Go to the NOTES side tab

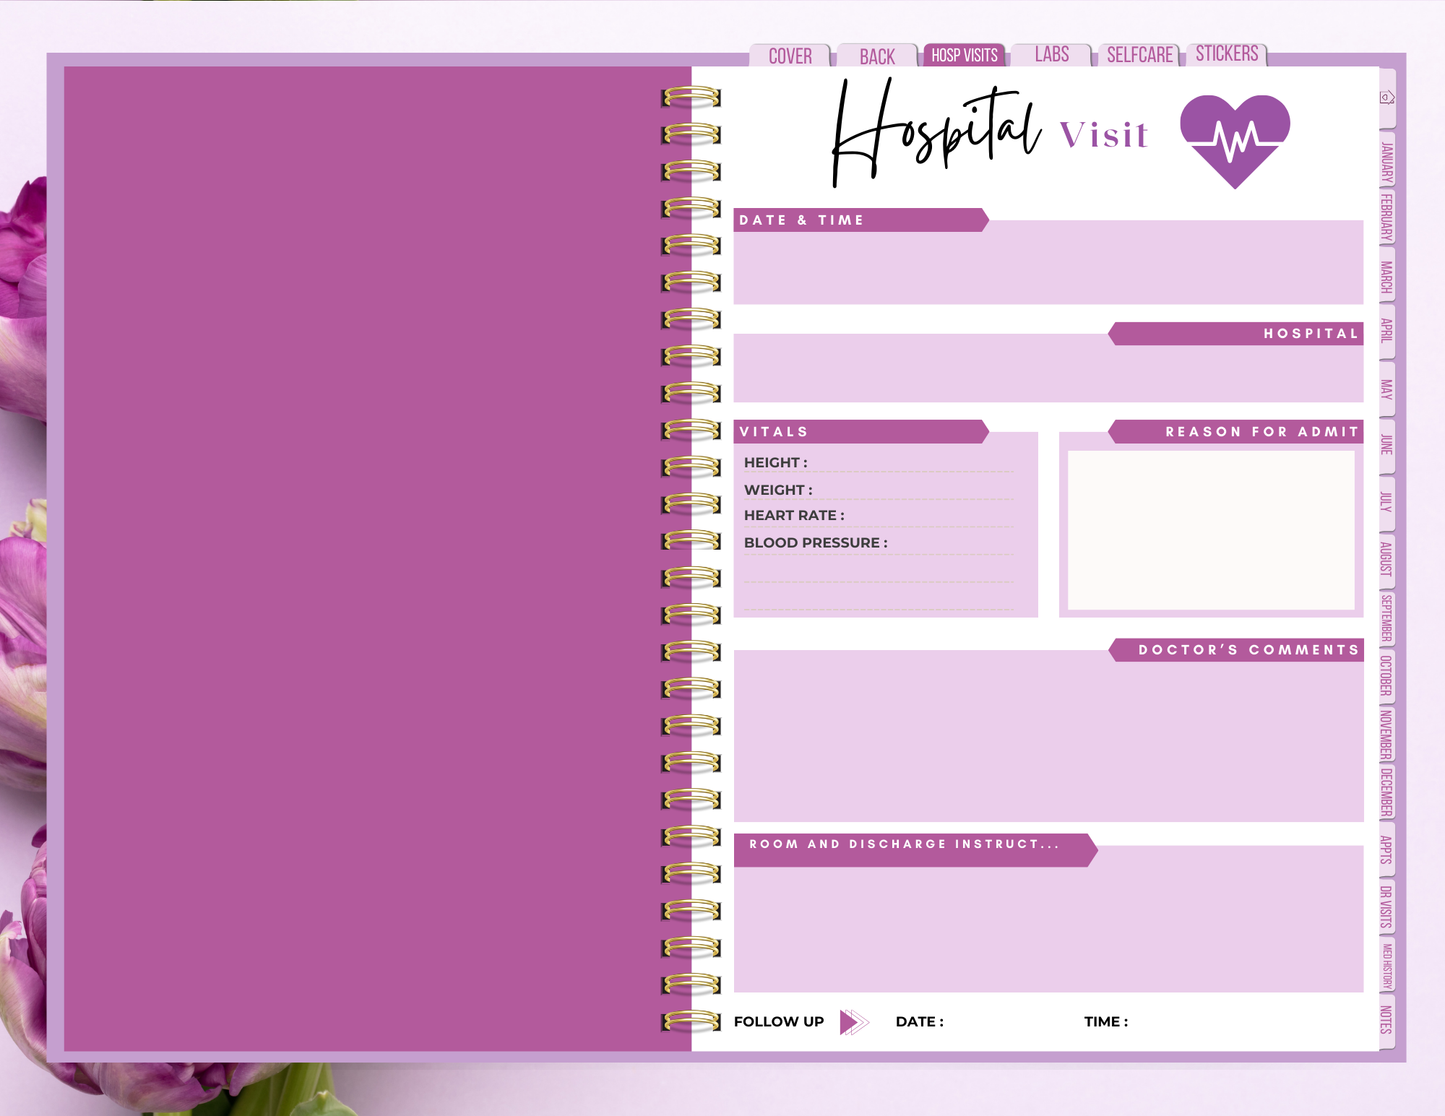point(1387,1020)
